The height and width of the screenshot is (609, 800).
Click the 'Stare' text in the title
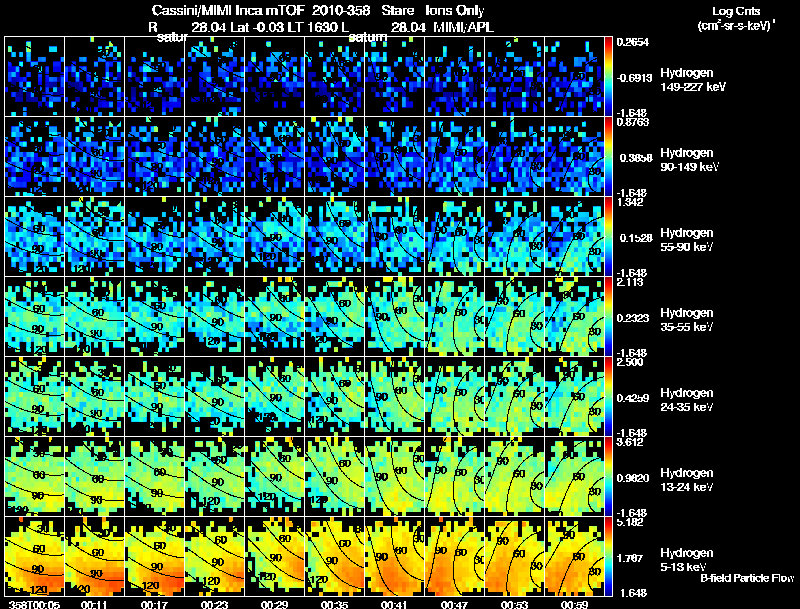click(x=397, y=10)
